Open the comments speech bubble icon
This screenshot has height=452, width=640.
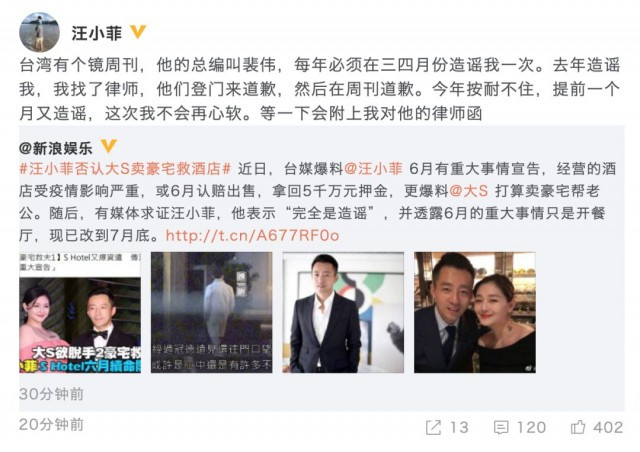point(501,428)
